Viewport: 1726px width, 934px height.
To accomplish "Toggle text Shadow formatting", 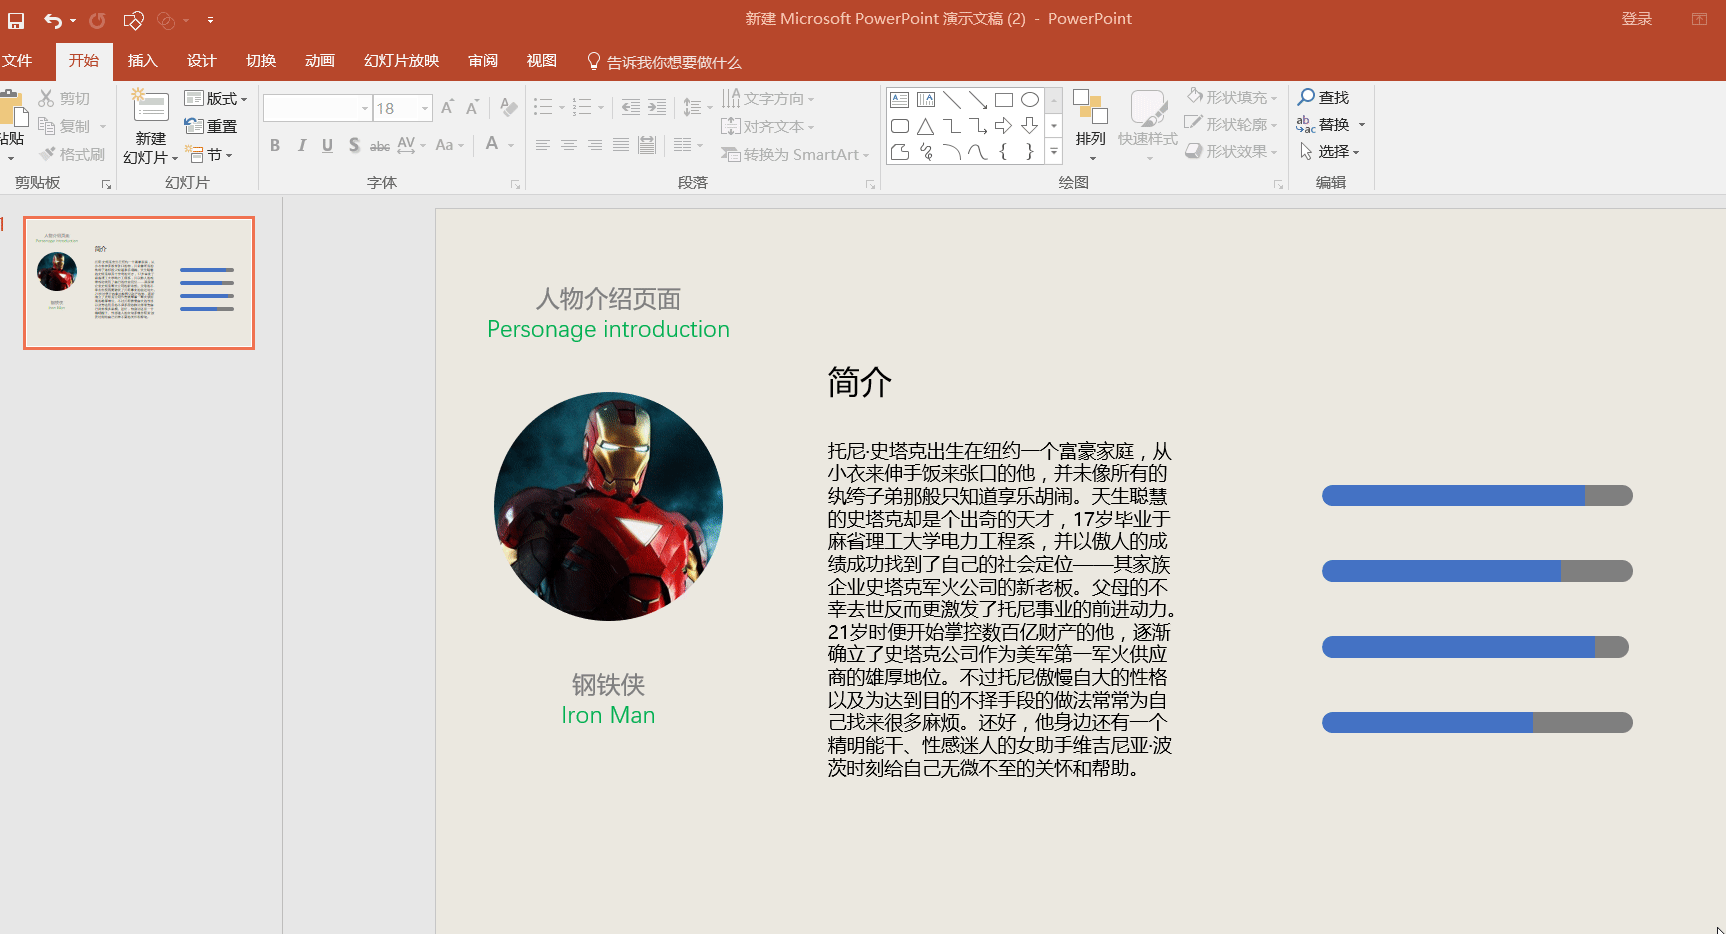I will click(354, 145).
